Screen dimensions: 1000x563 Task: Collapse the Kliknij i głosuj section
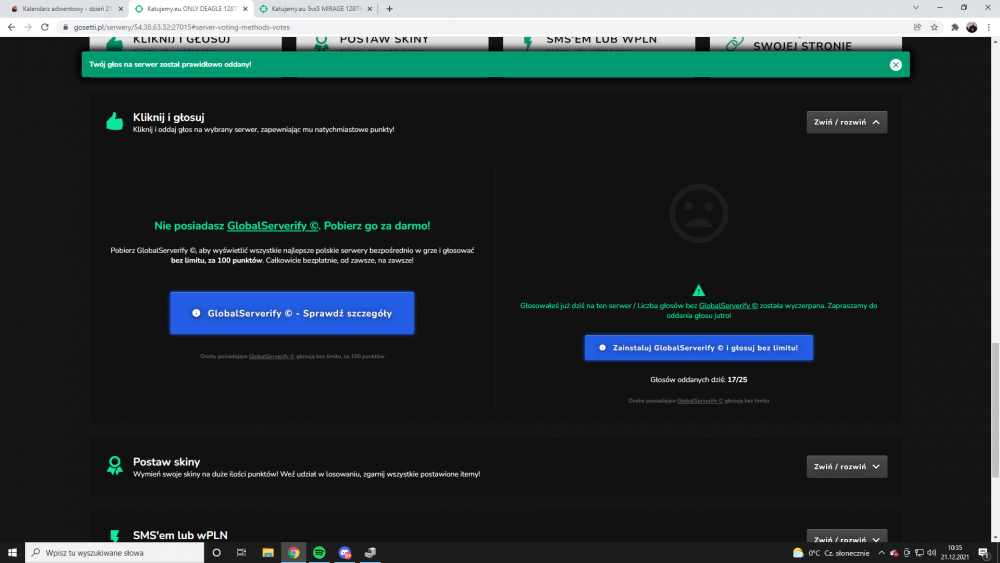click(846, 122)
